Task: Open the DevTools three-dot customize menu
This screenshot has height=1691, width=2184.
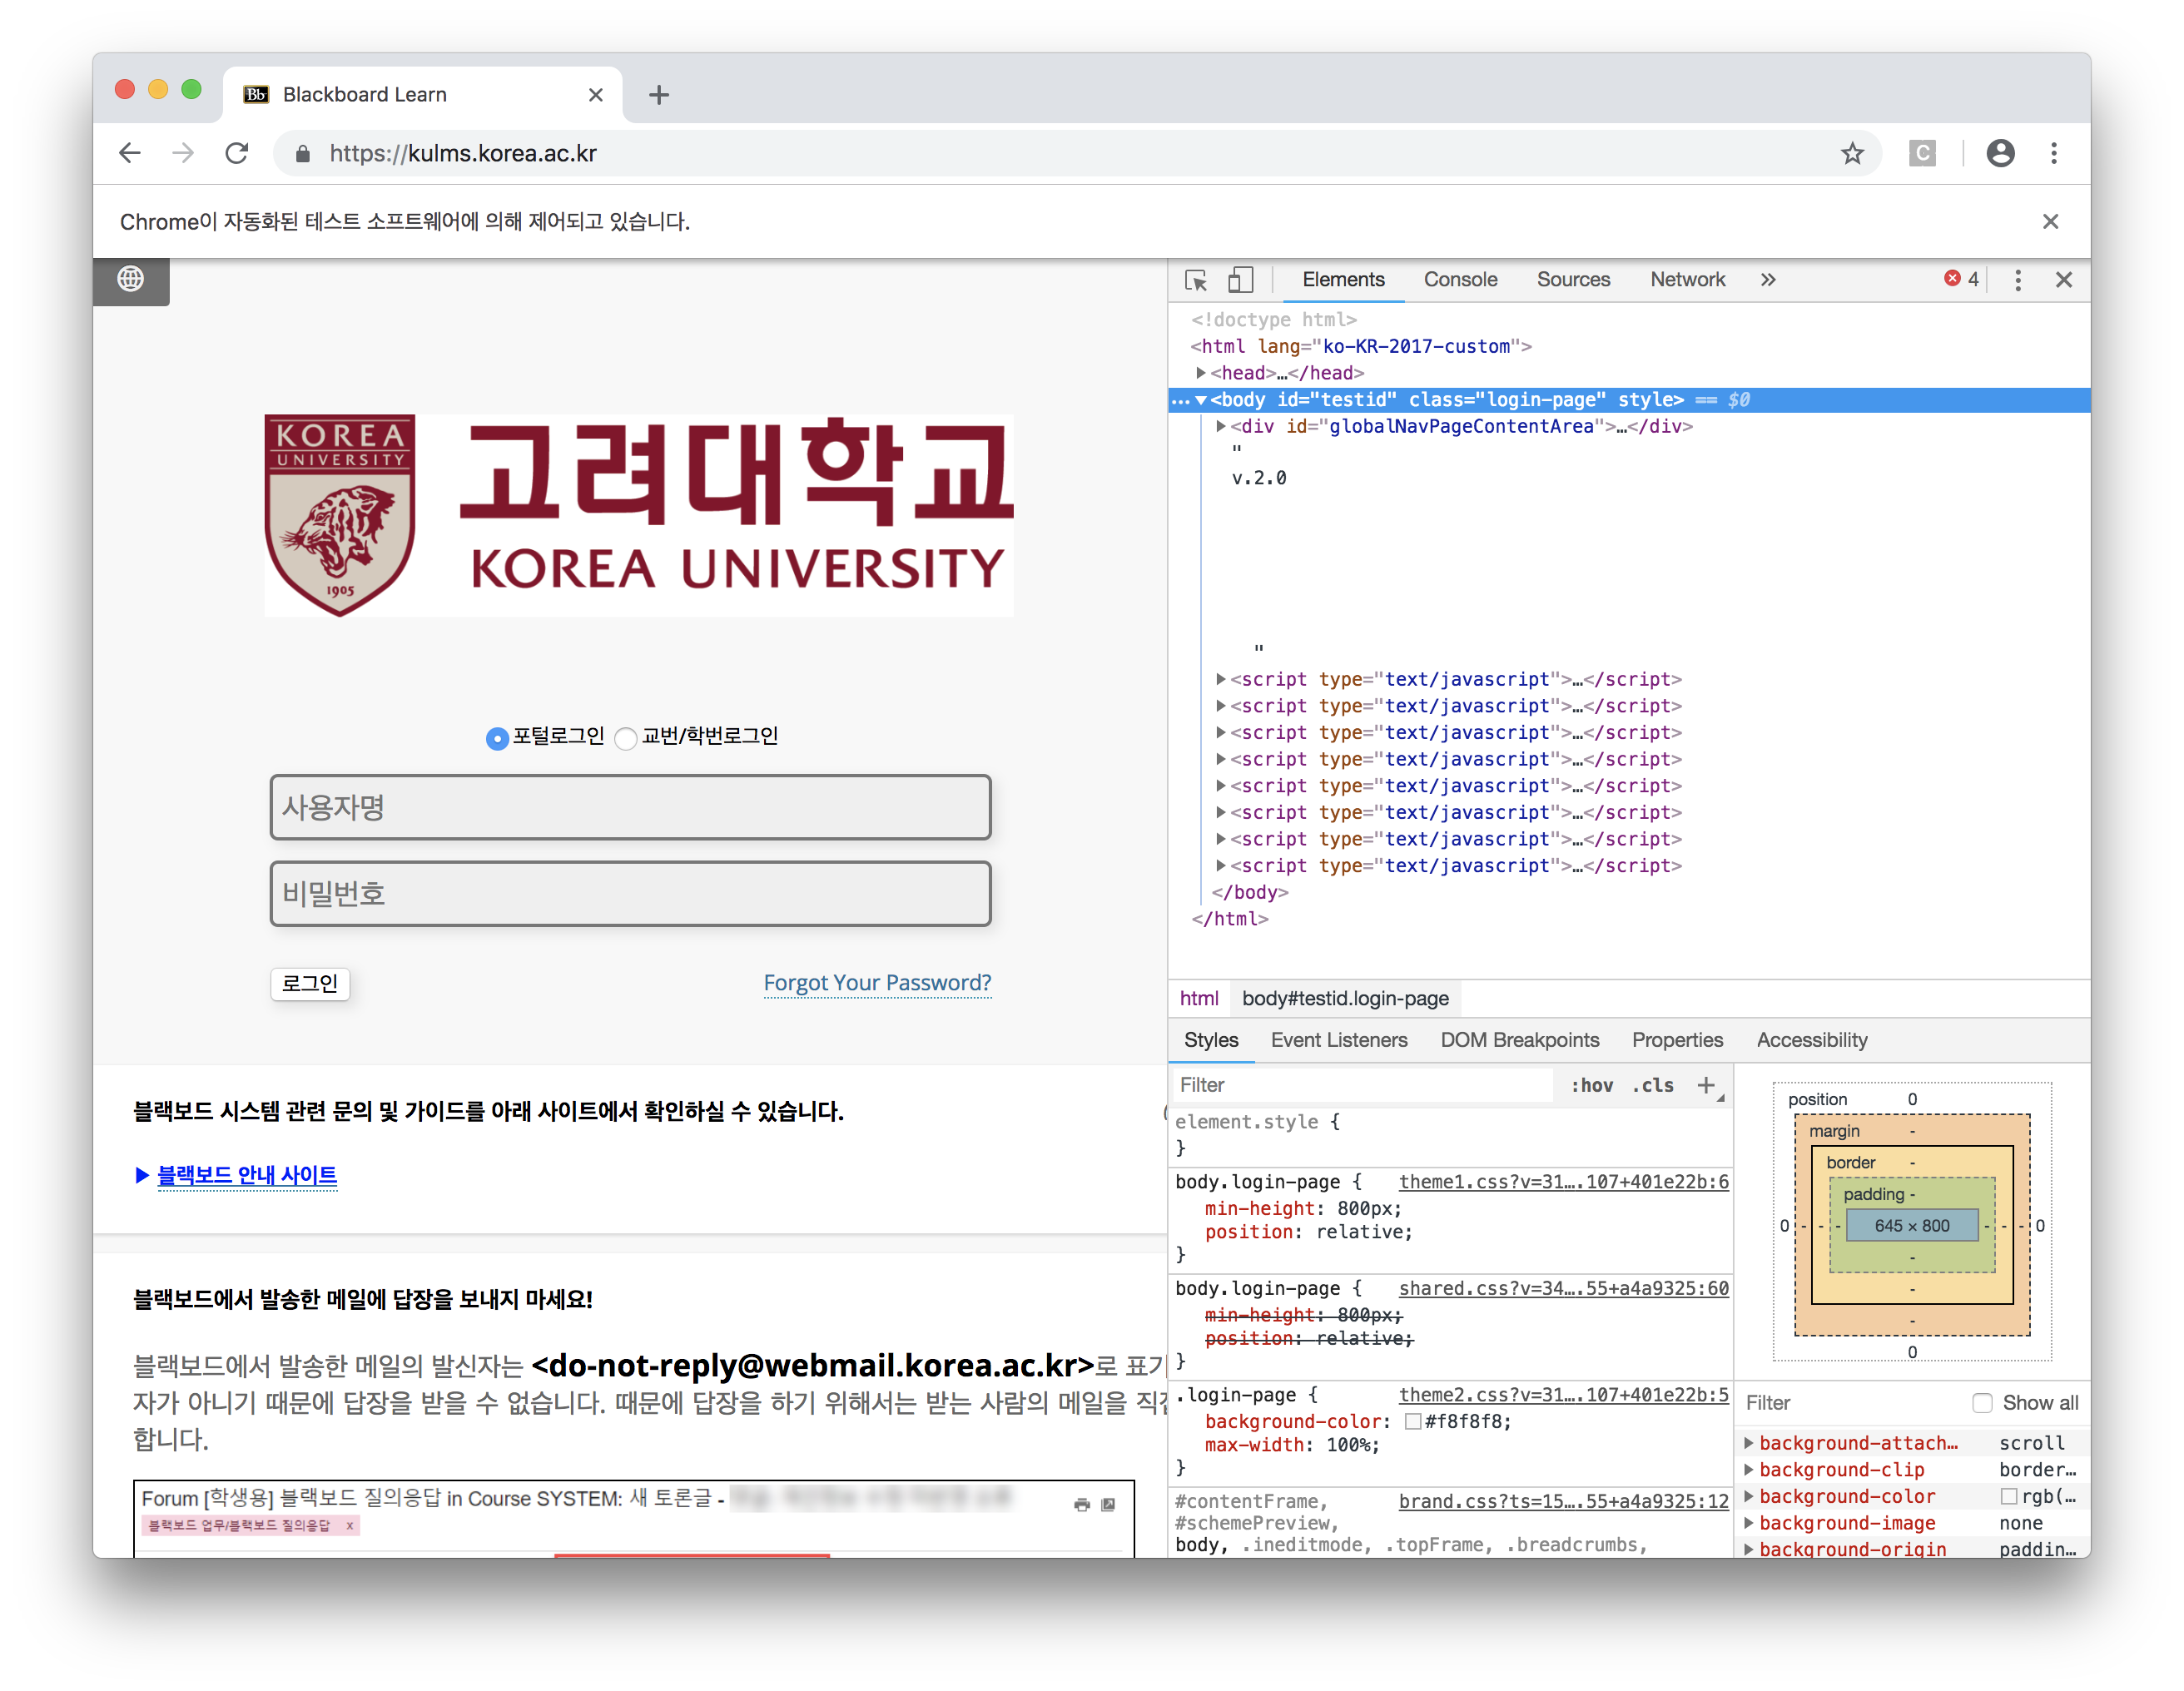Action: [2017, 280]
